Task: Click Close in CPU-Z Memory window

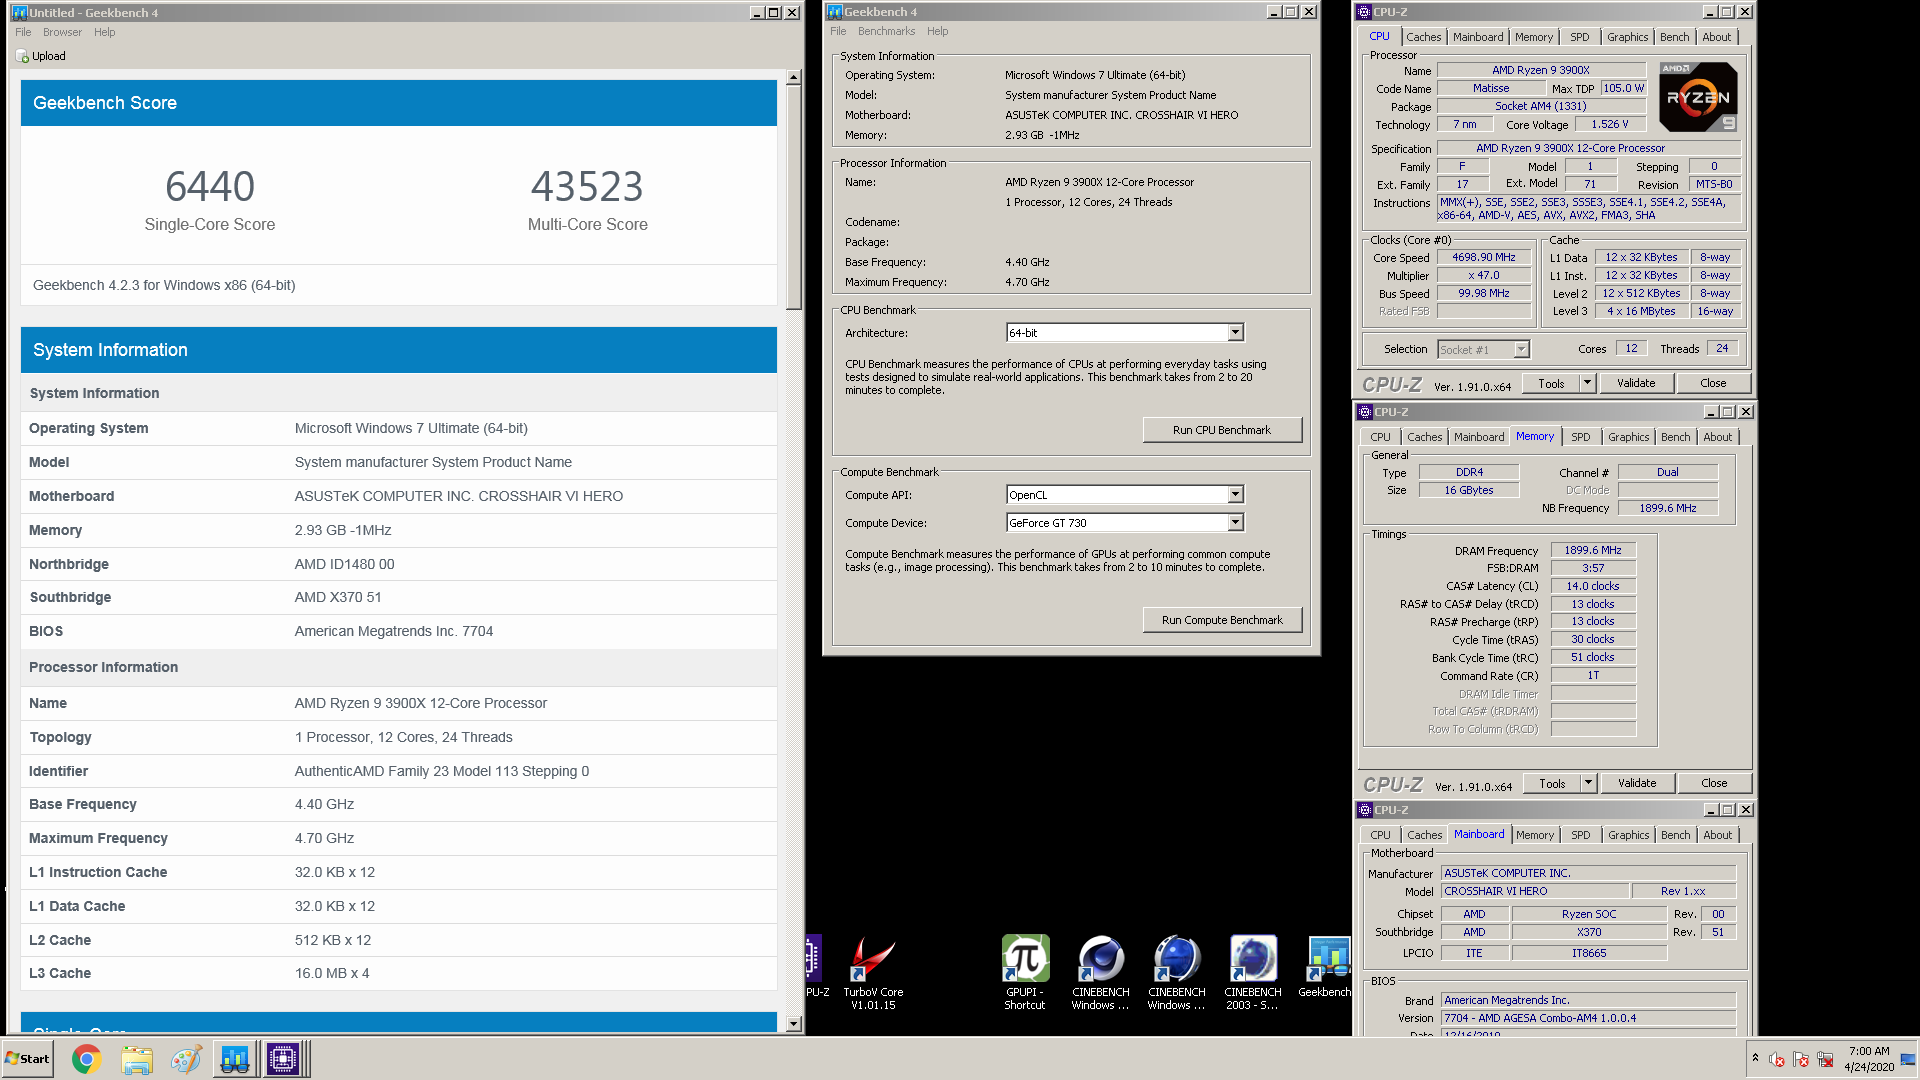Action: (1714, 783)
